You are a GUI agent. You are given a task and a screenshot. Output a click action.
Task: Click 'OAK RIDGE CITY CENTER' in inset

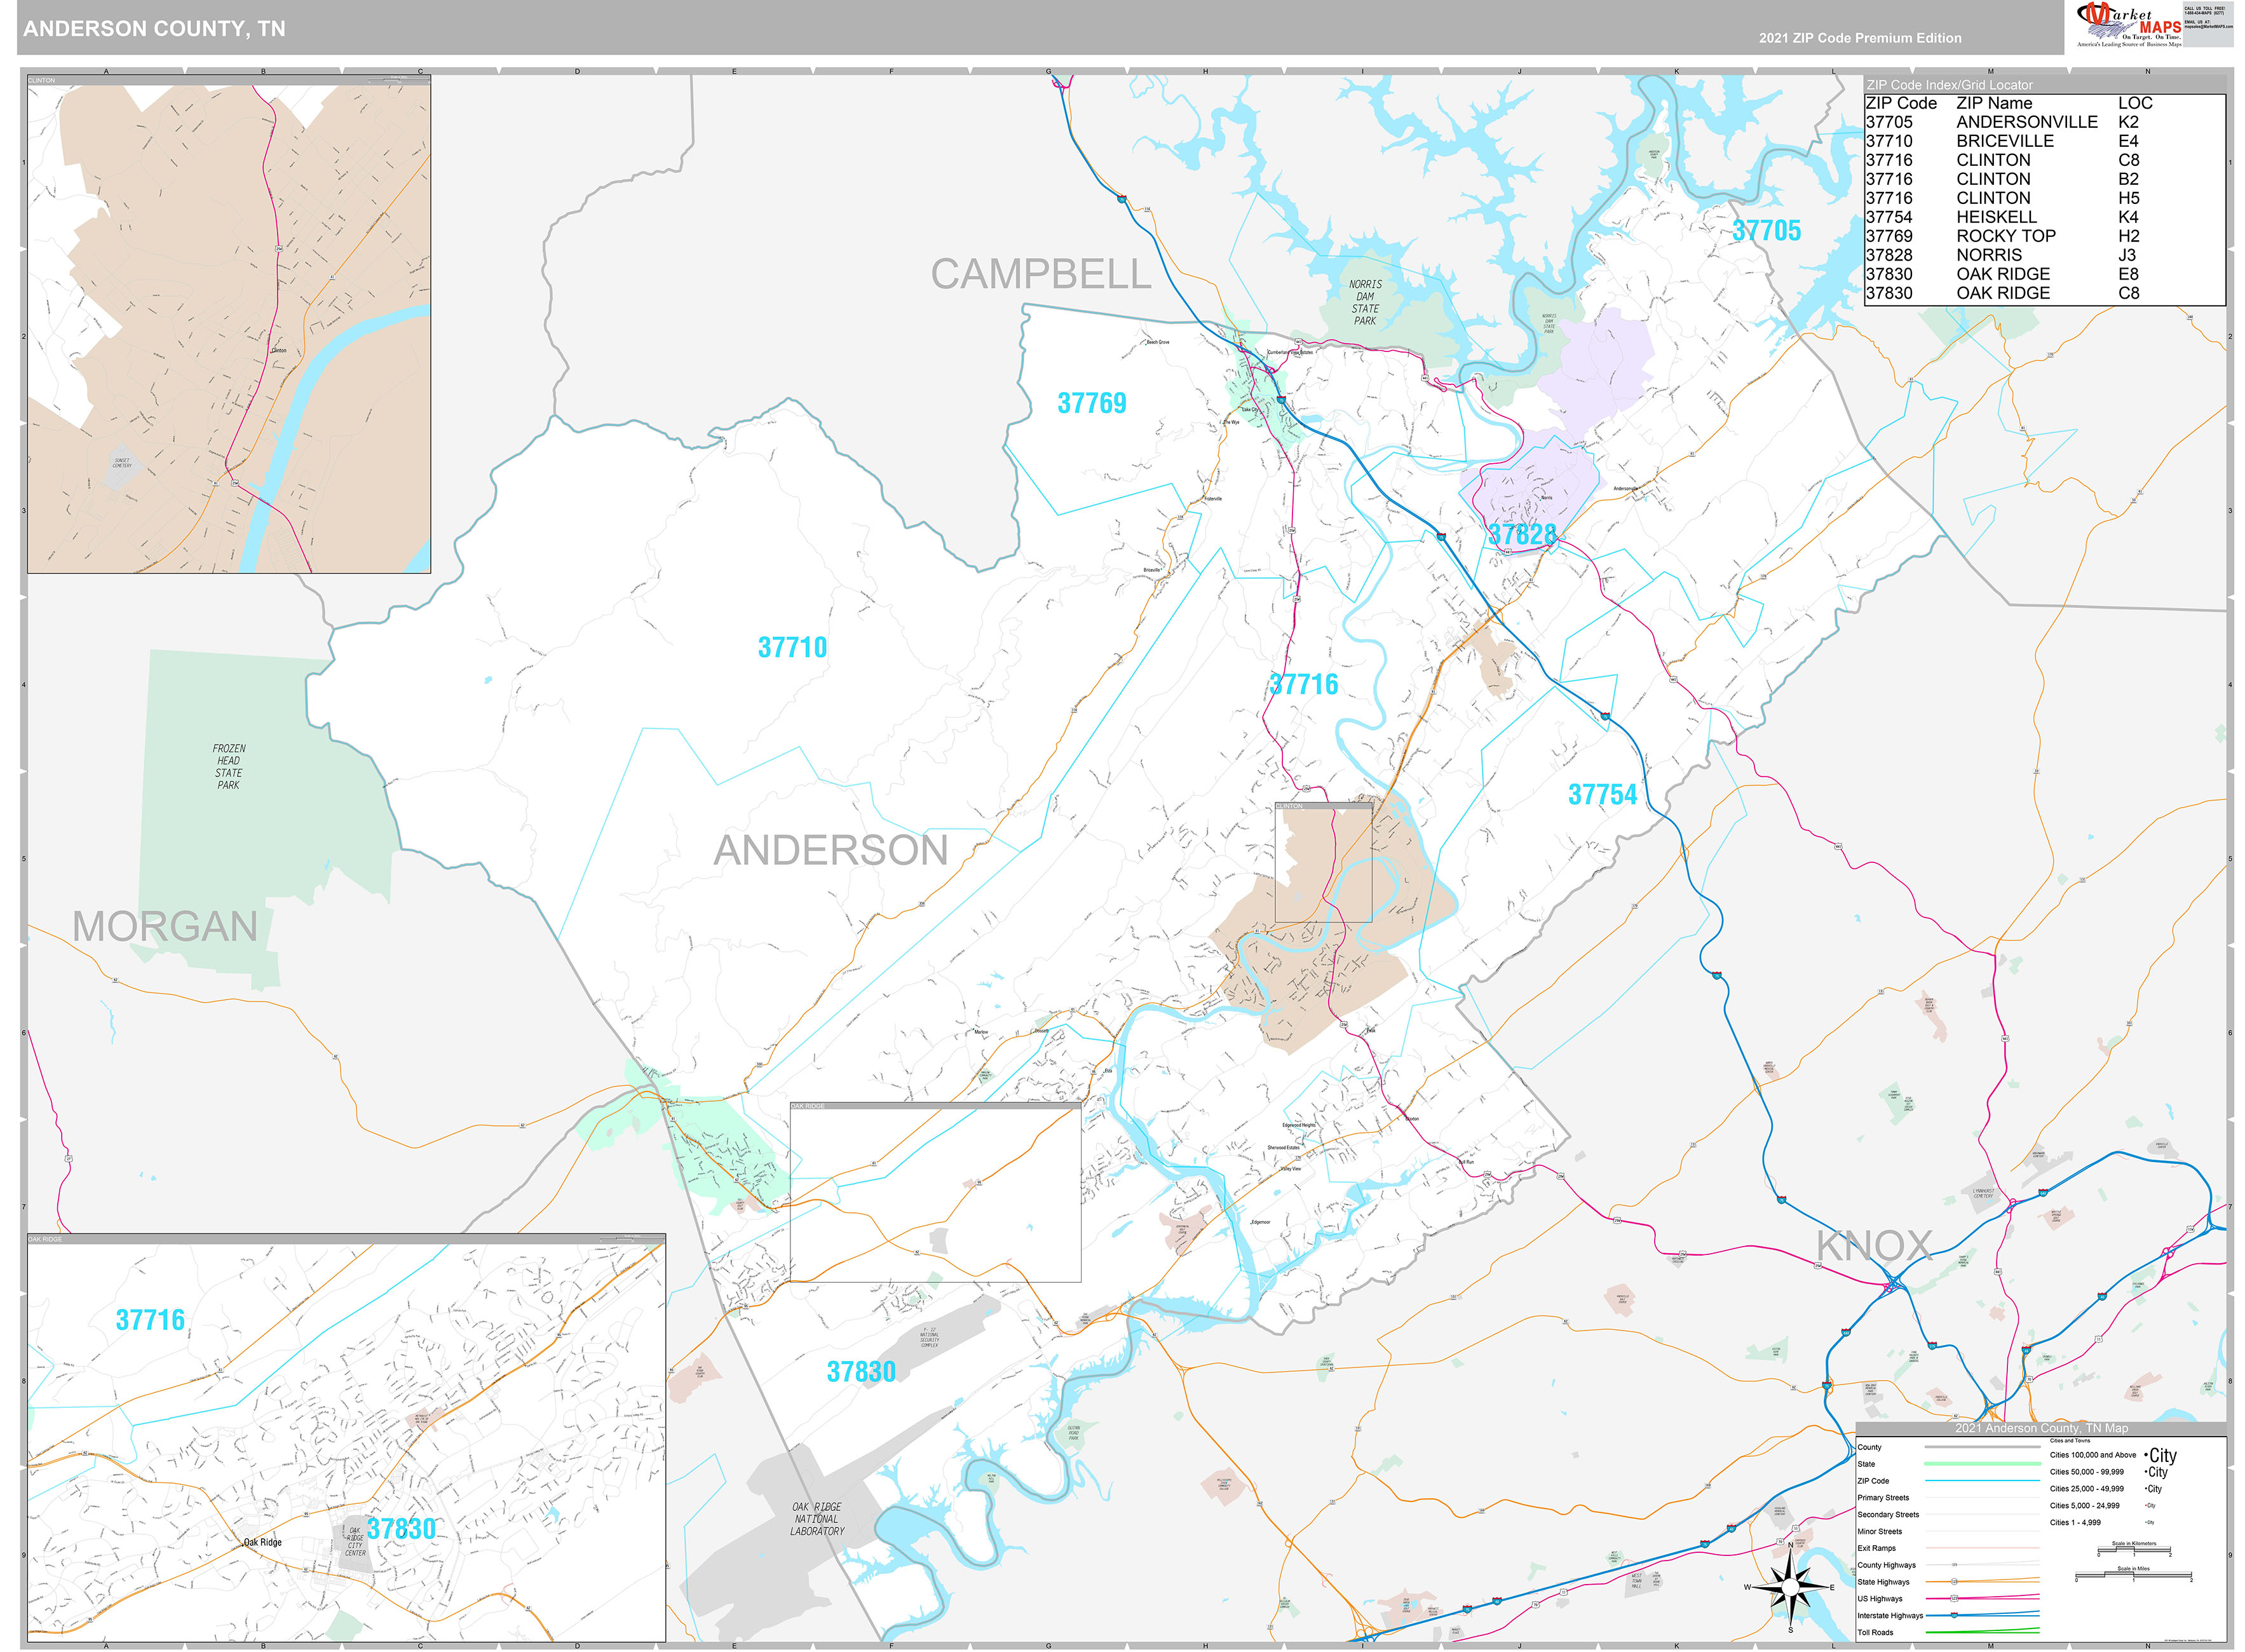point(355,1542)
